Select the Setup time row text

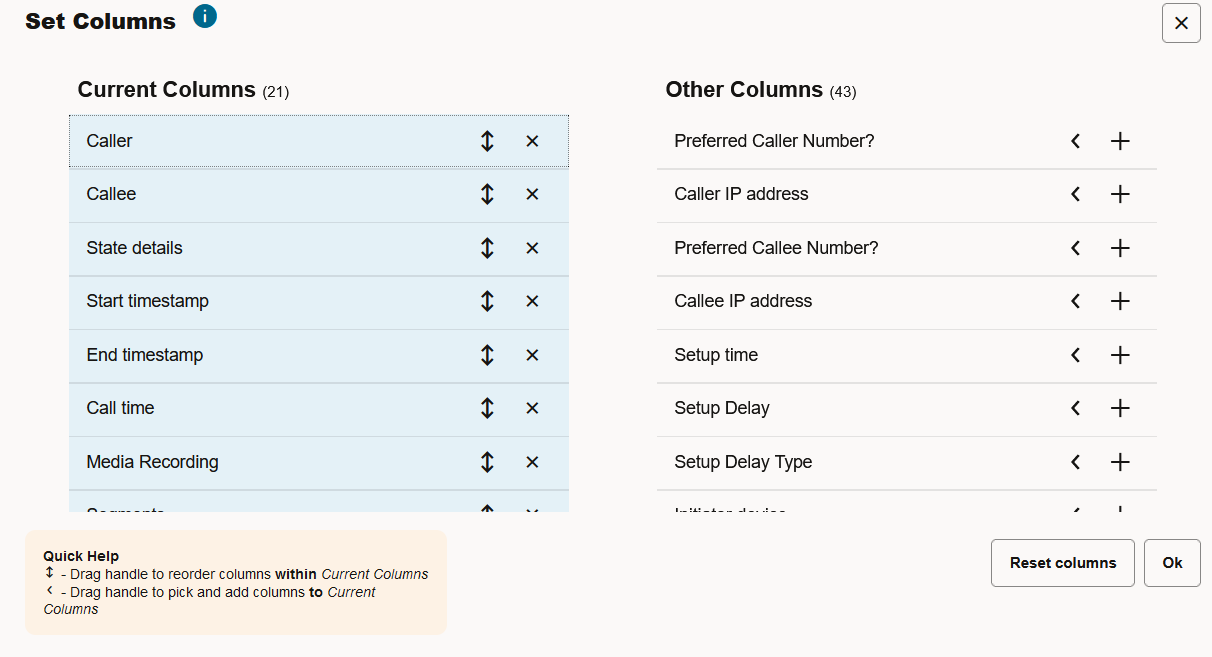[x=717, y=355]
